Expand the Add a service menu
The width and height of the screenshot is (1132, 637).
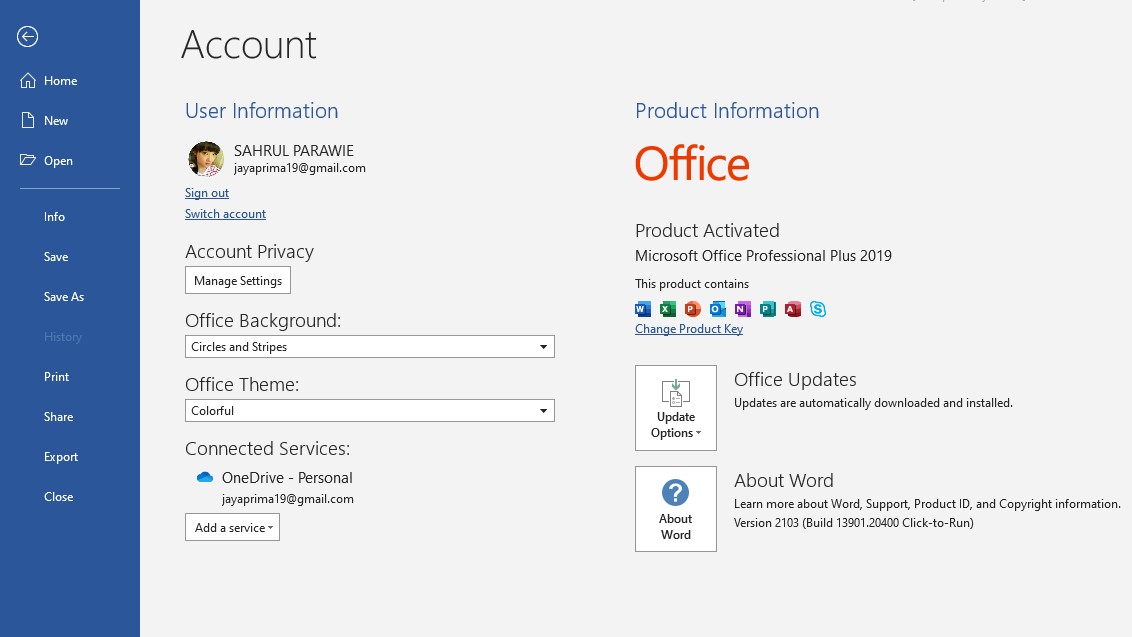(232, 527)
